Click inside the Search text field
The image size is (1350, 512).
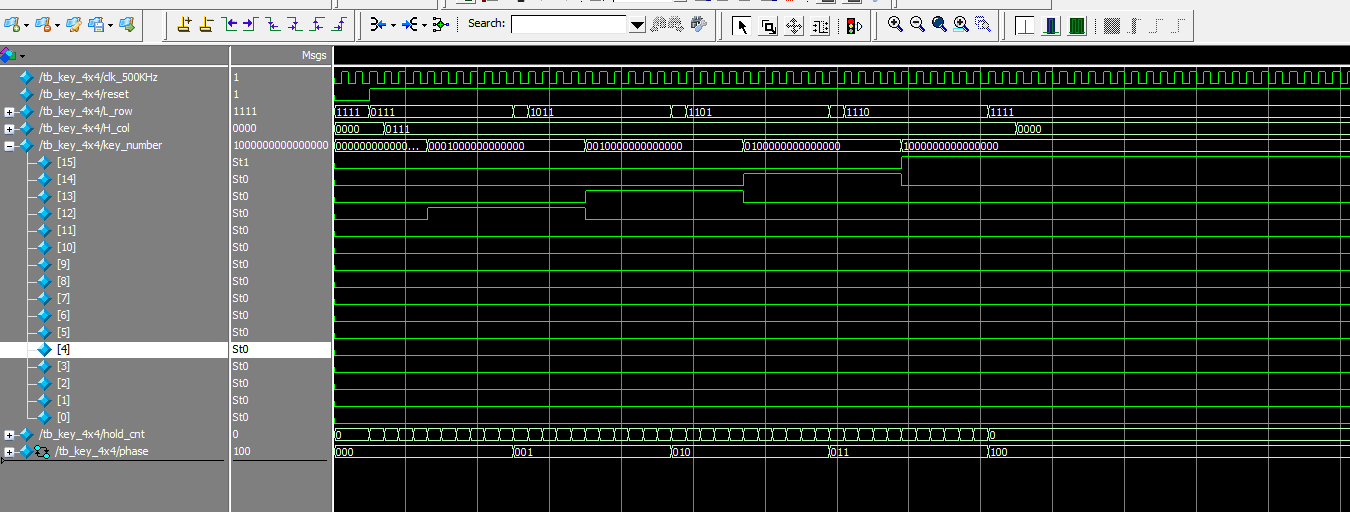pos(569,25)
